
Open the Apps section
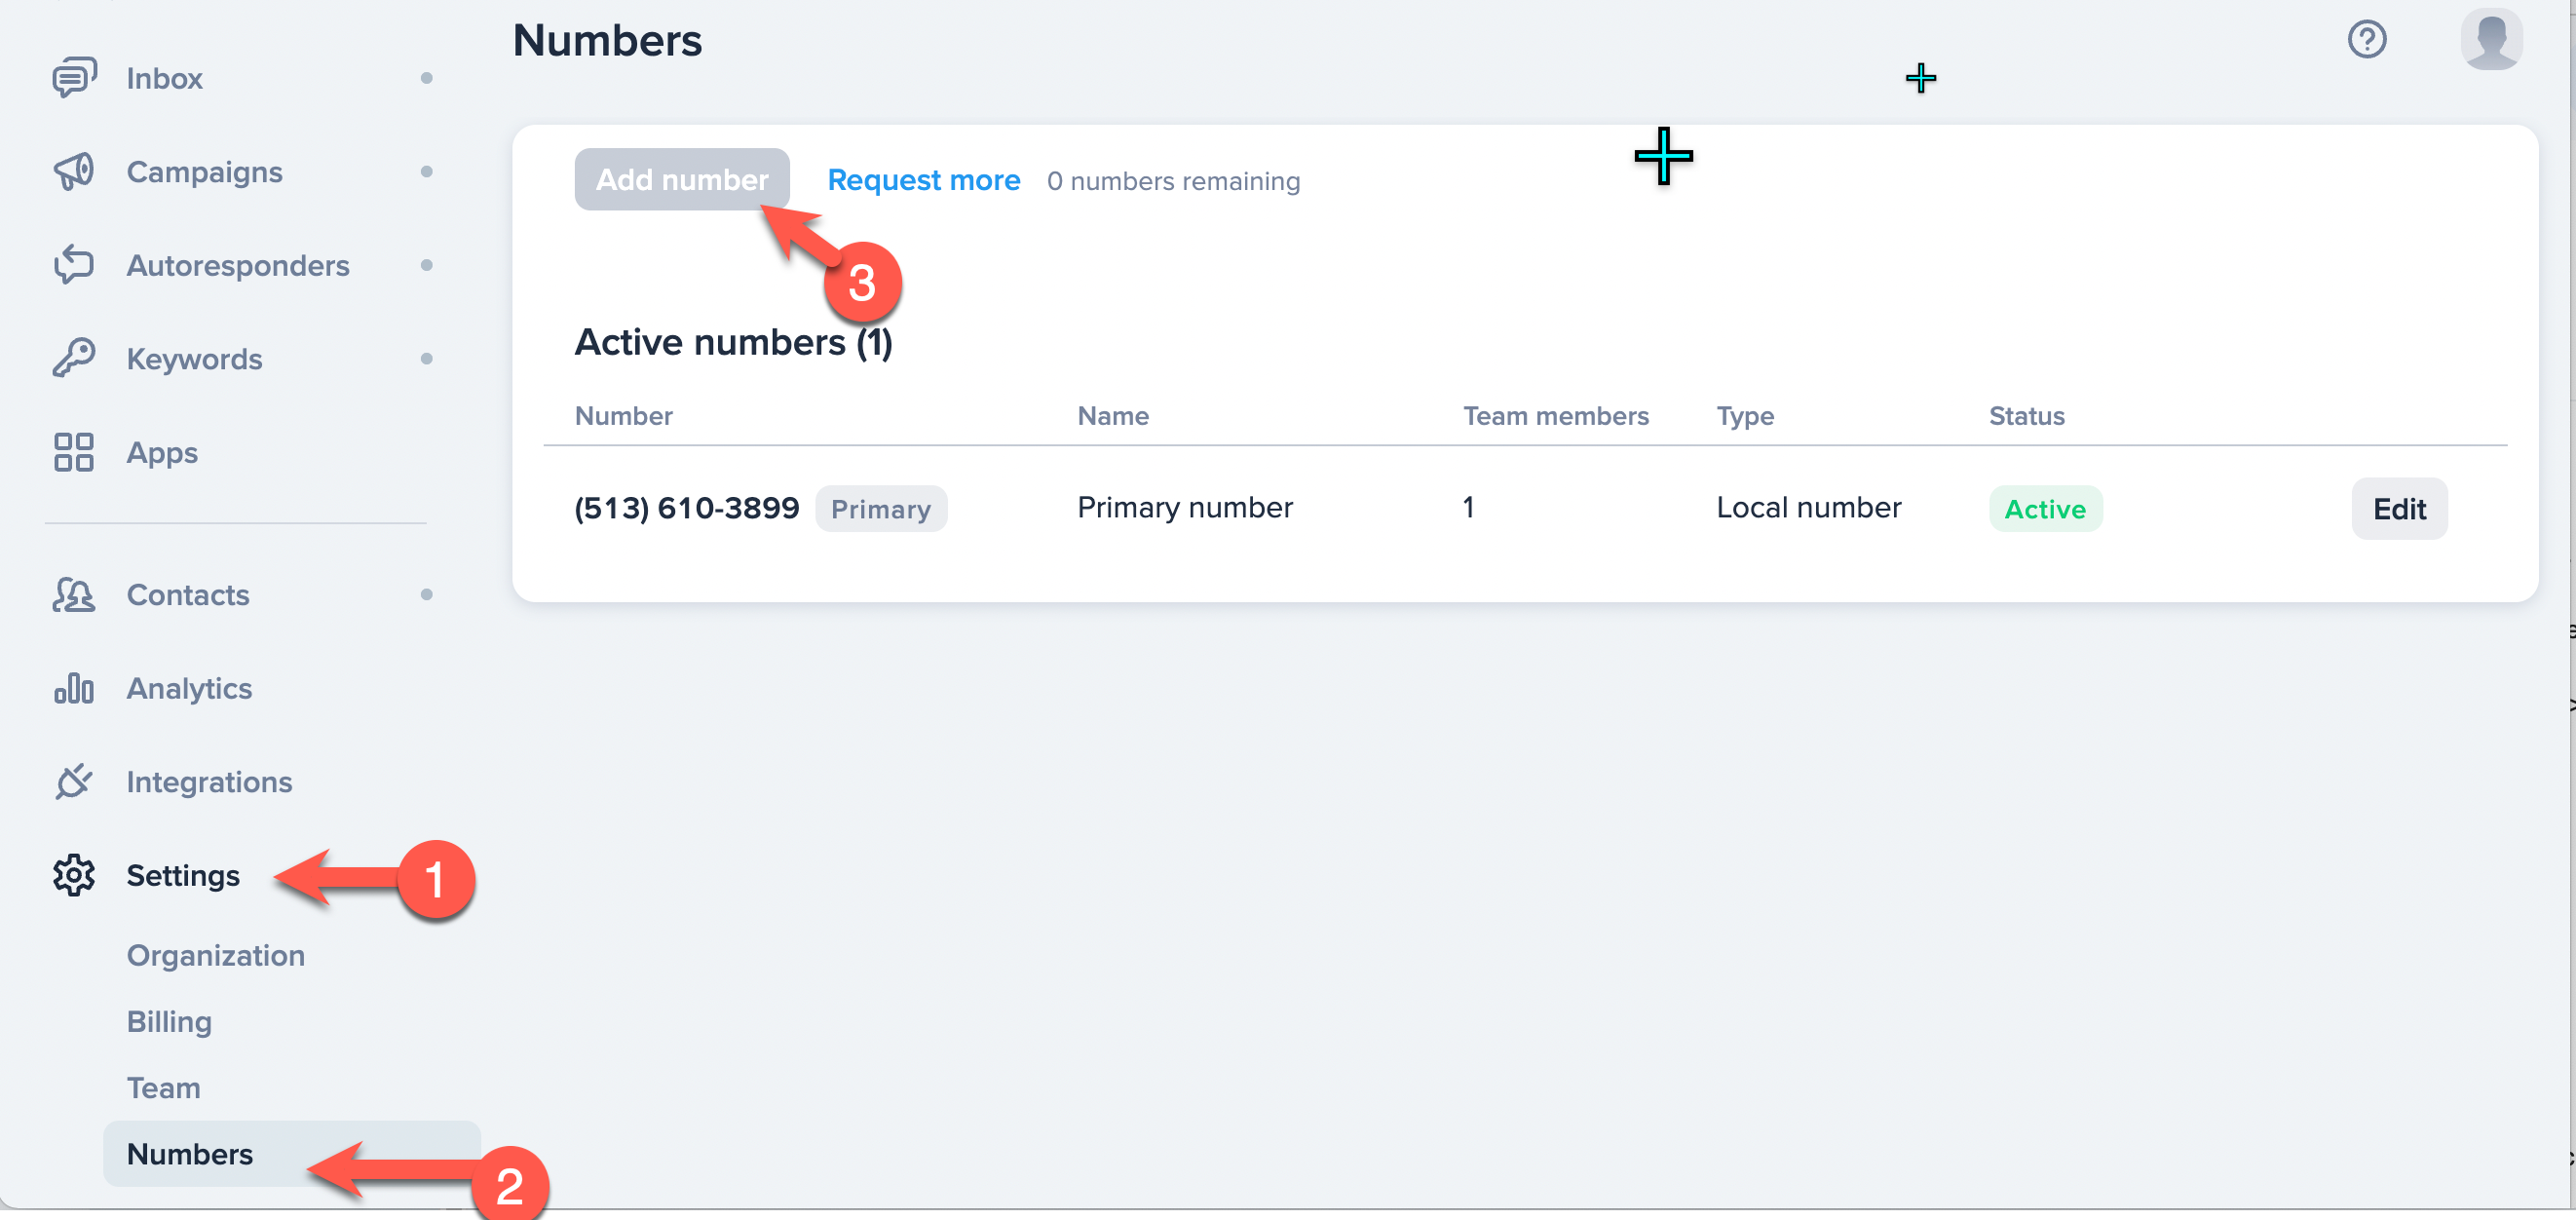[162, 453]
